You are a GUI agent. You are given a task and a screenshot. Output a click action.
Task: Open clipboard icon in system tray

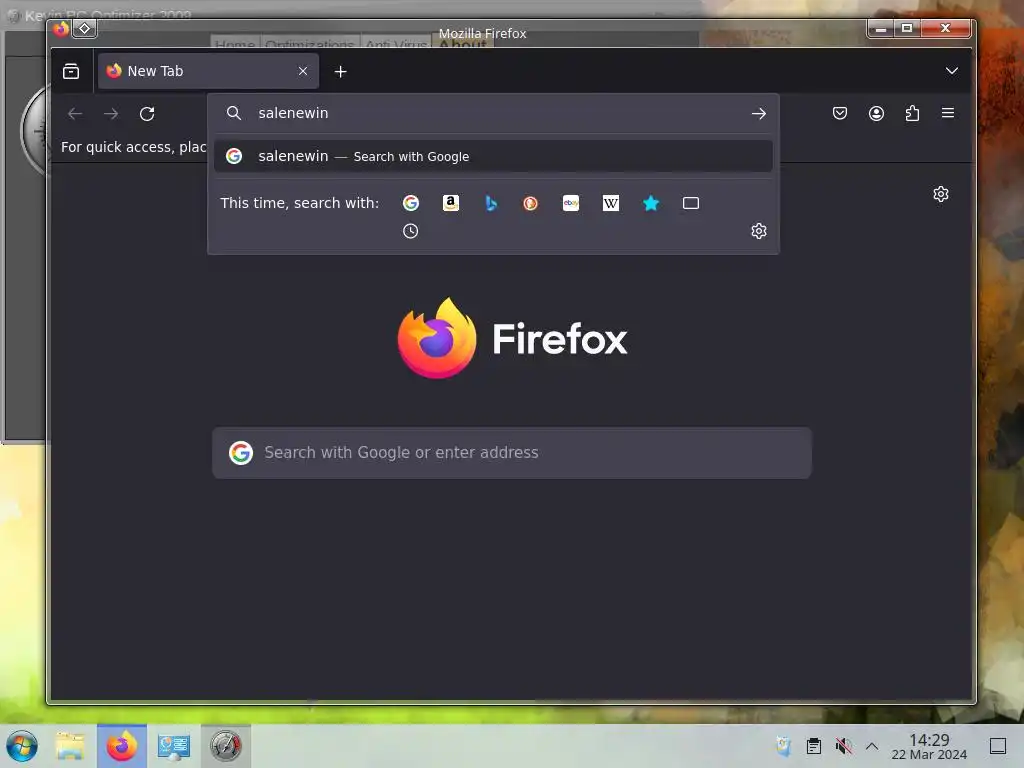[x=814, y=746]
